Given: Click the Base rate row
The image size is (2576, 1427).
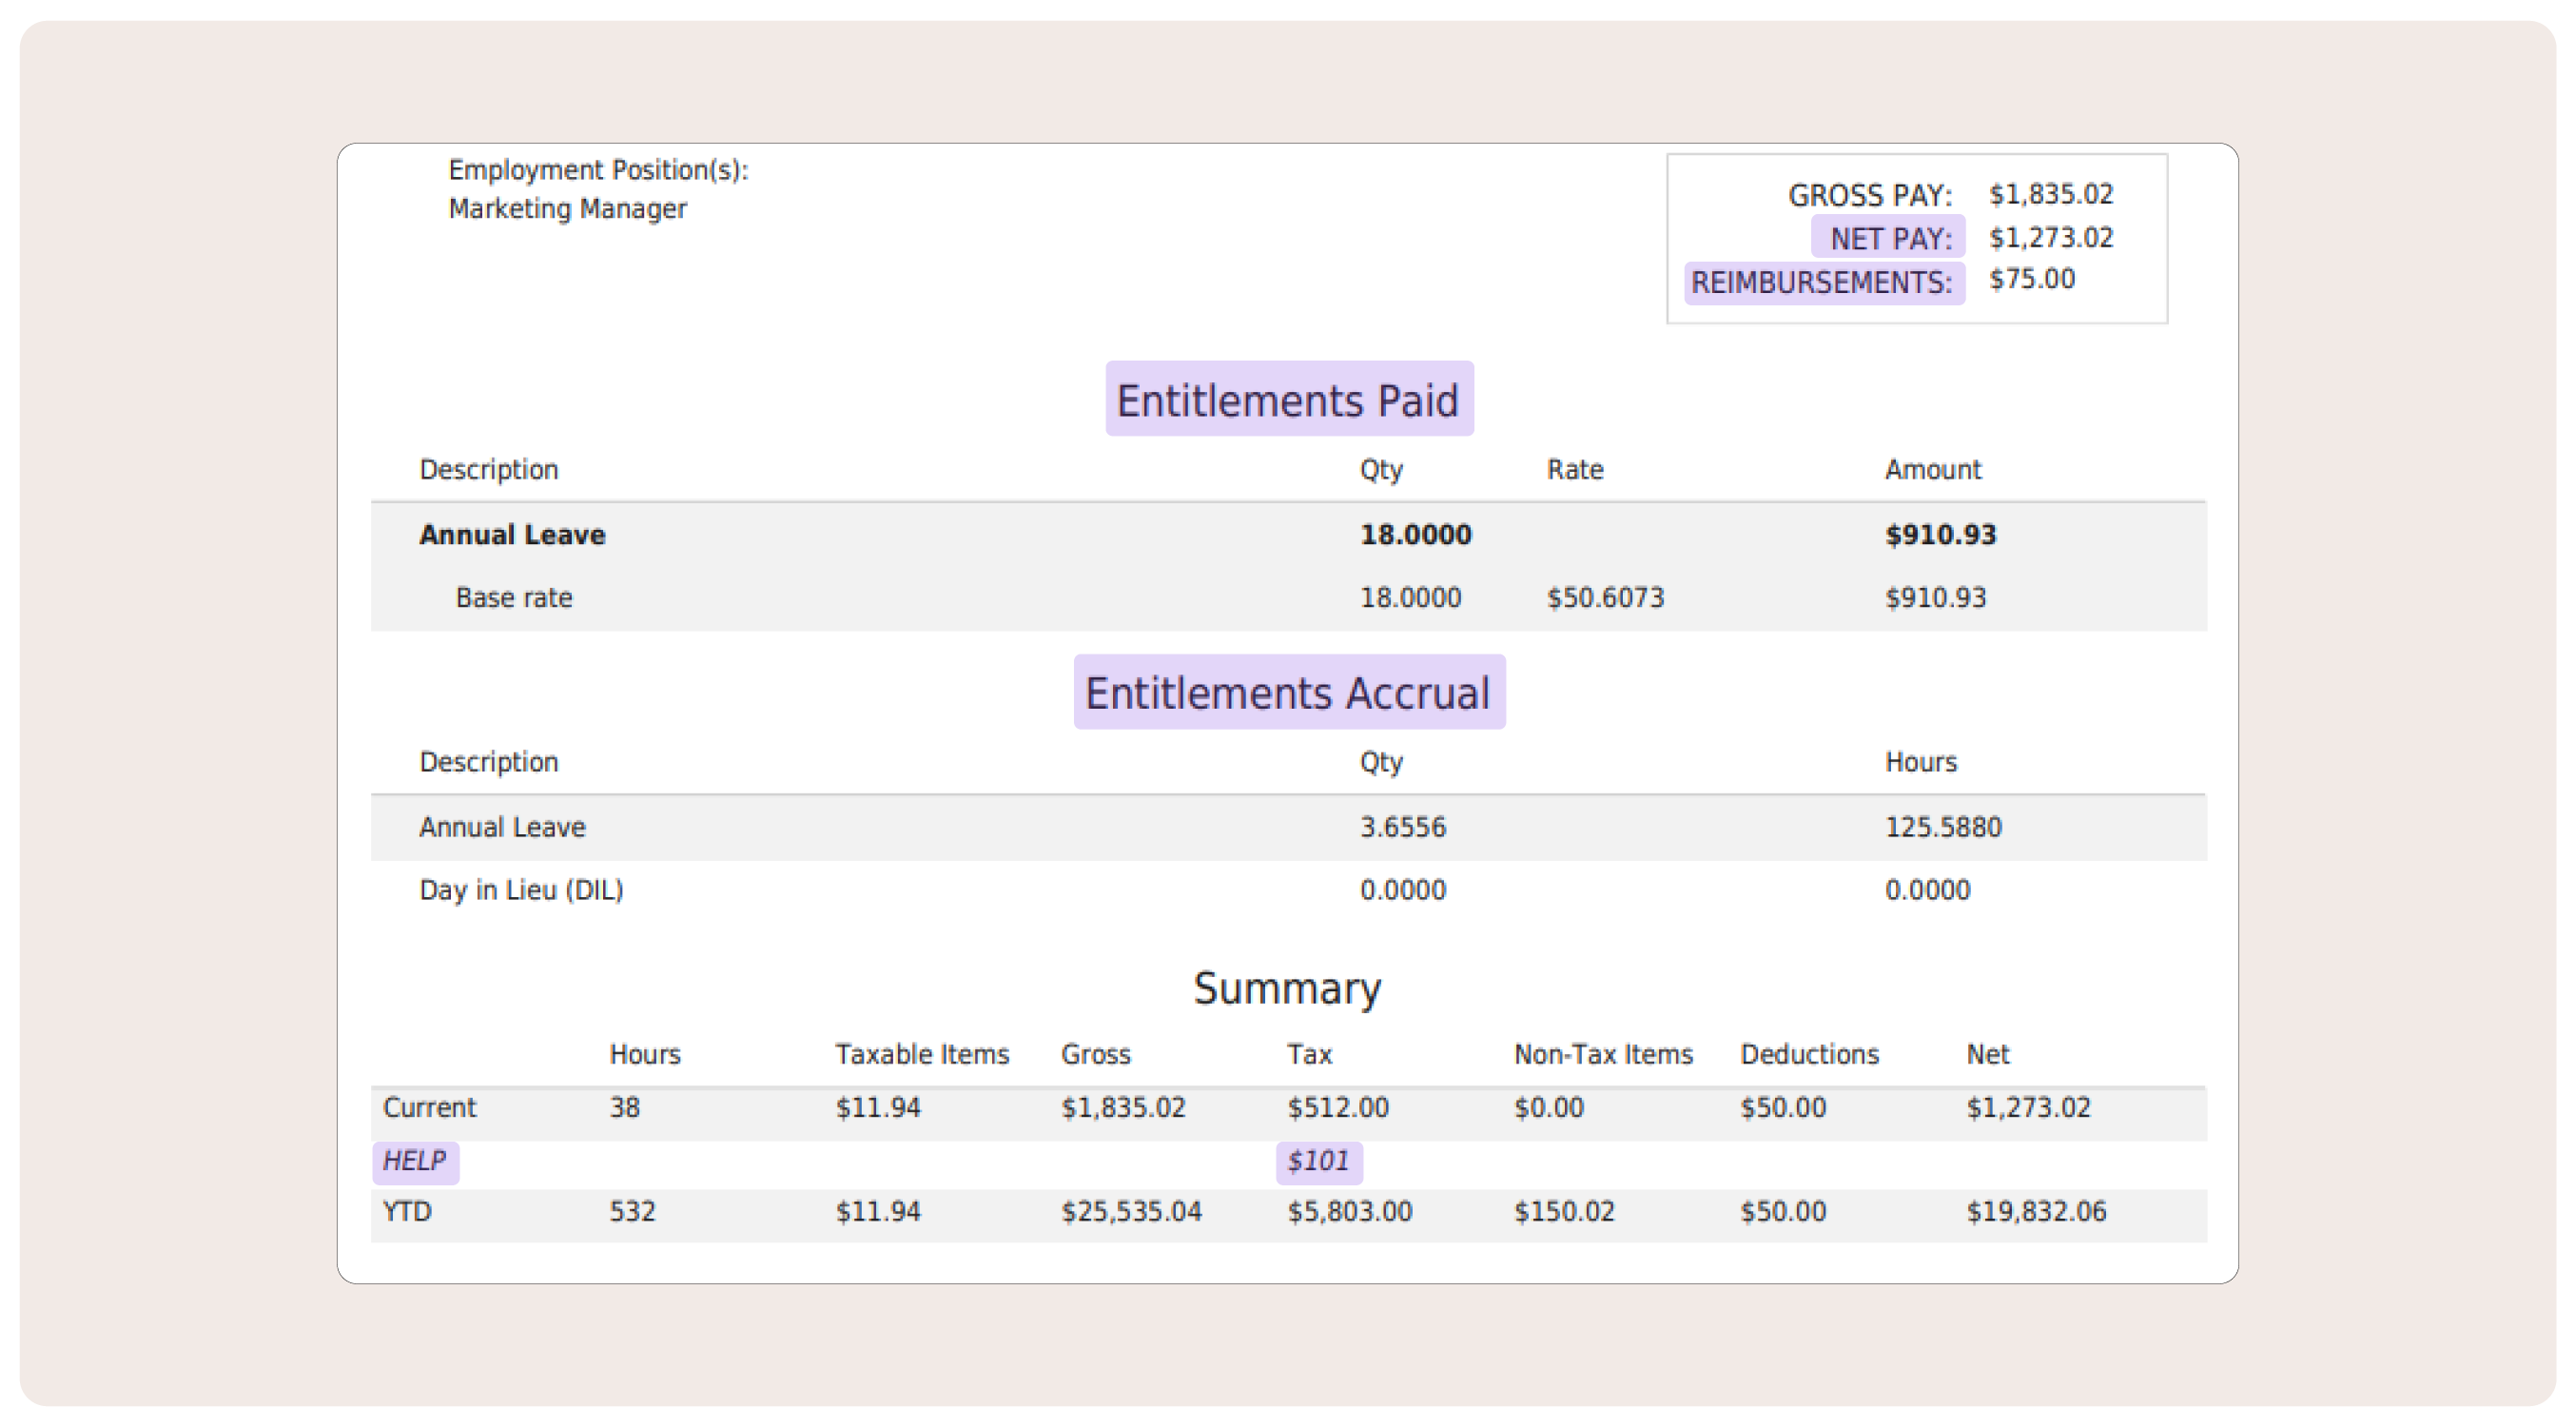Looking at the screenshot, I should (514, 598).
